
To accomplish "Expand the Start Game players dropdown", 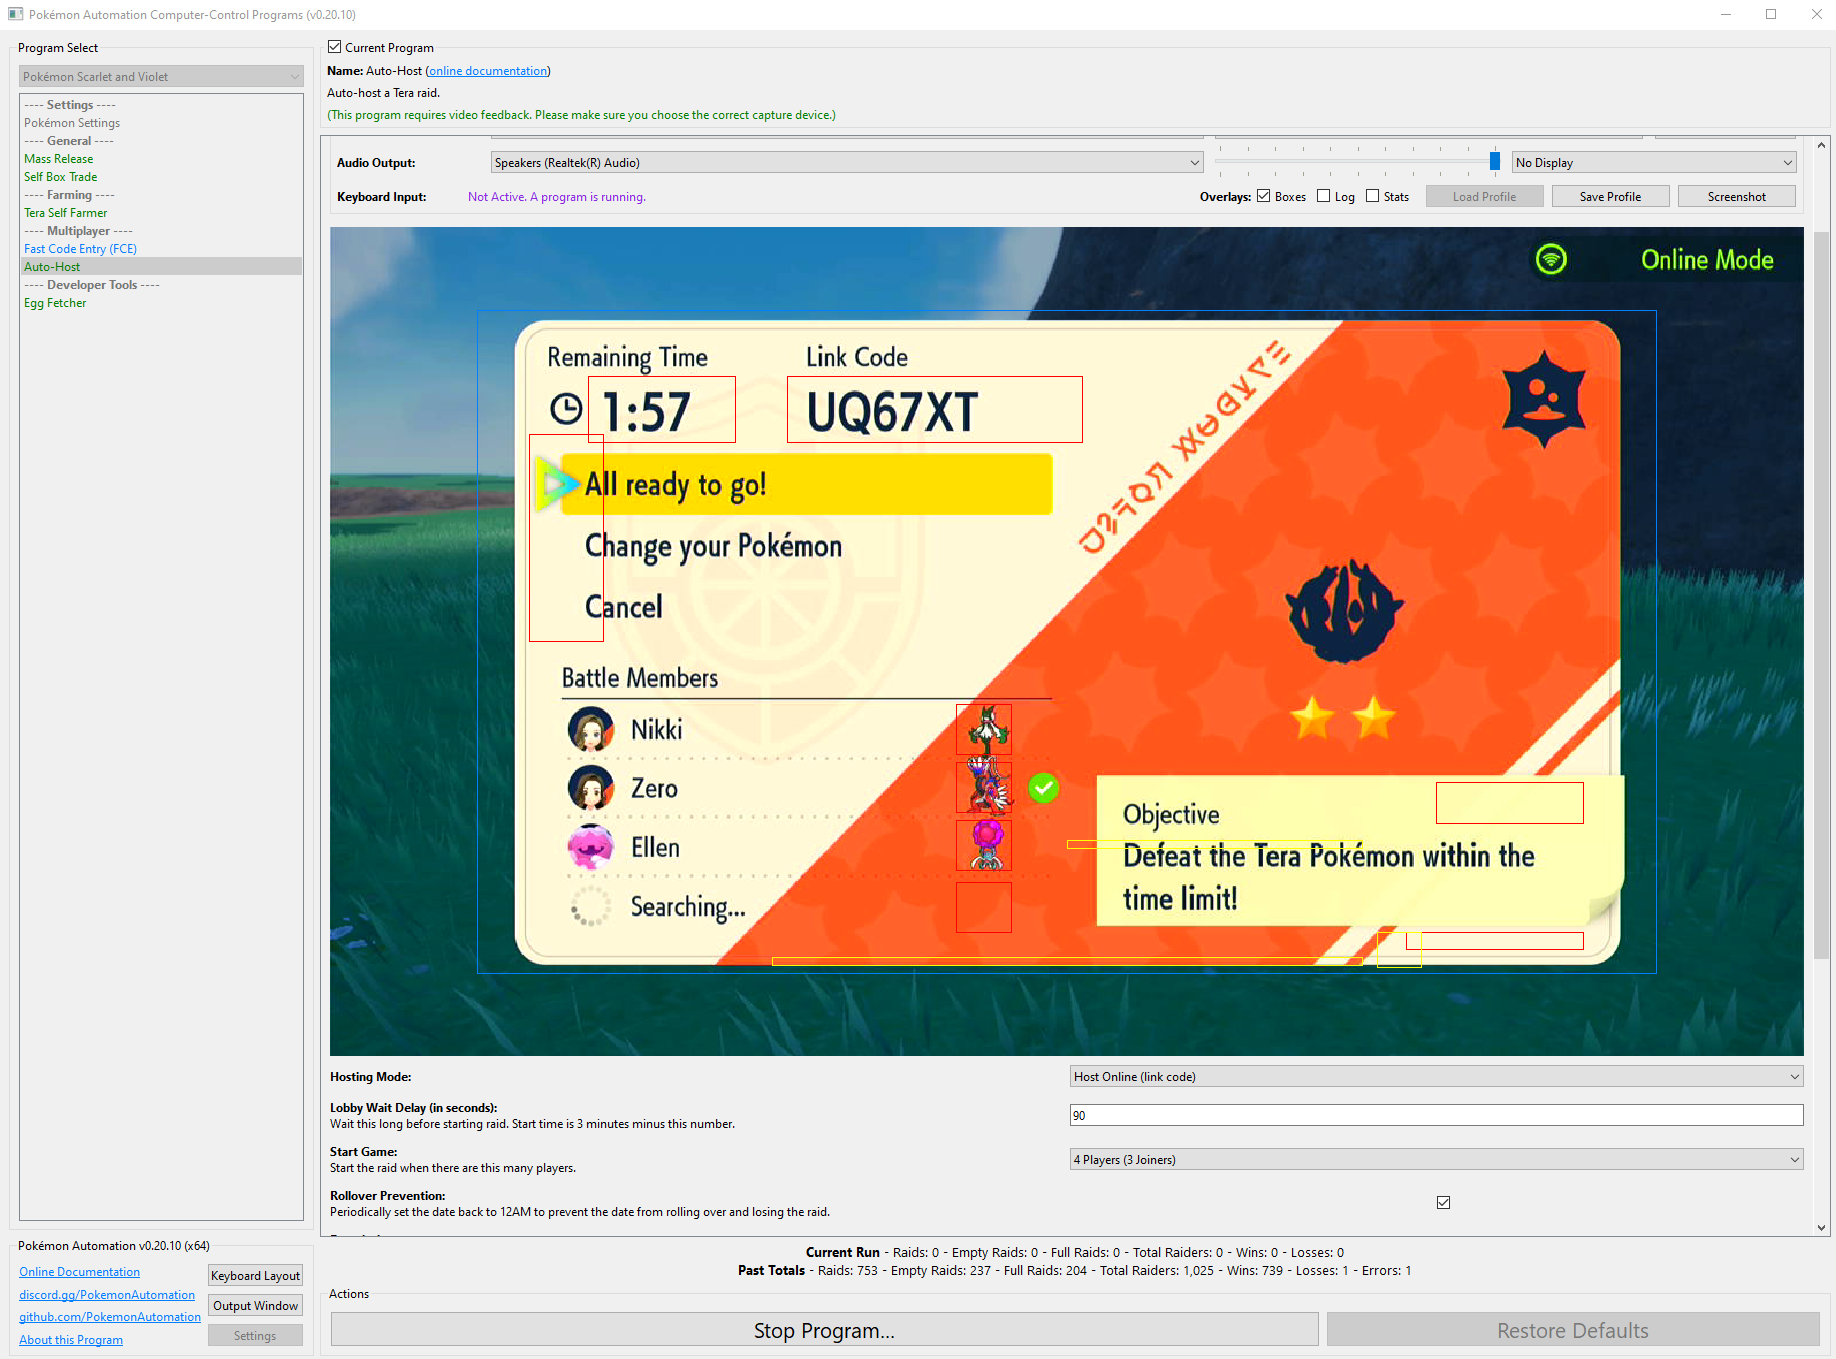I will click(1435, 1160).
